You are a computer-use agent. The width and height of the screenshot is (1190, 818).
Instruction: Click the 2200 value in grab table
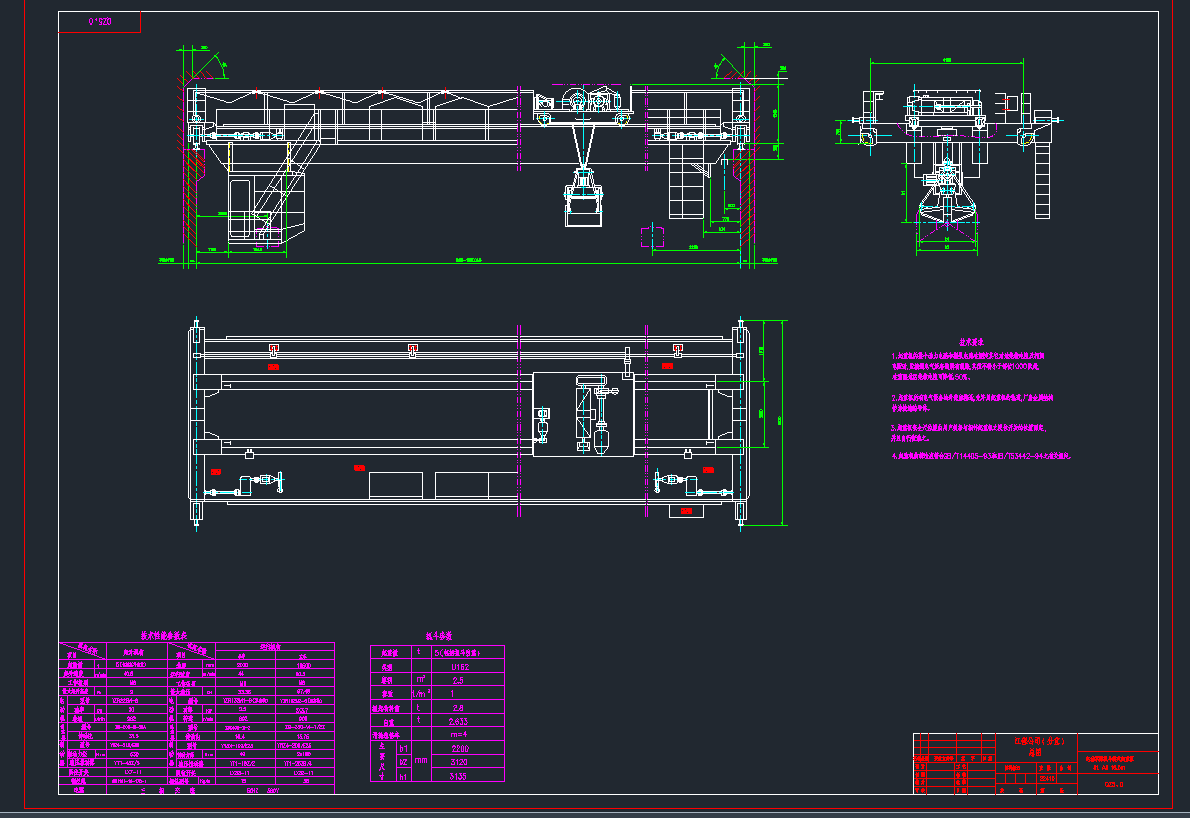pyautogui.click(x=459, y=747)
